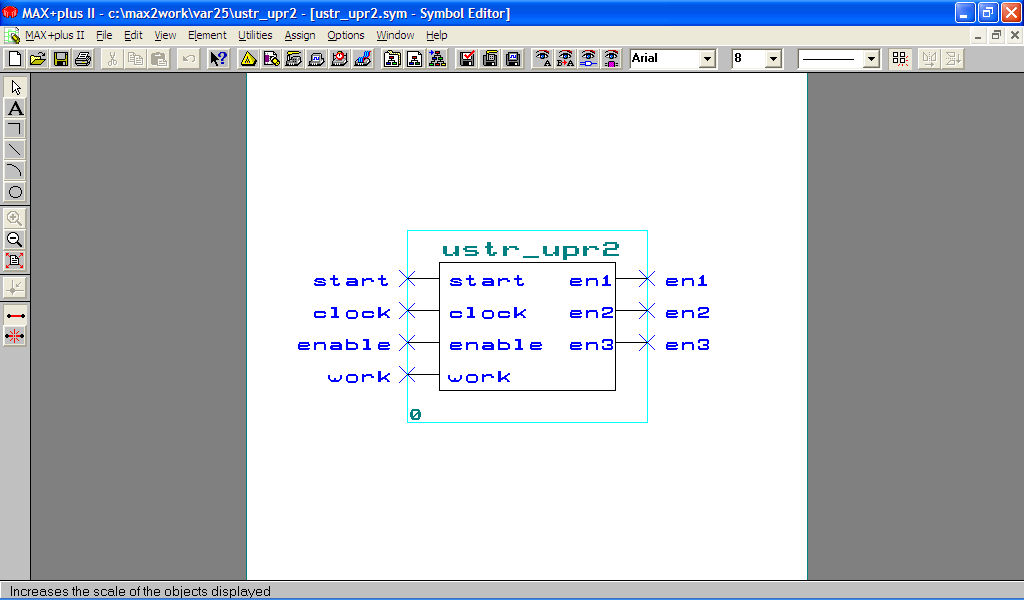Click the context-sensitive help arrow icon

click(x=218, y=59)
